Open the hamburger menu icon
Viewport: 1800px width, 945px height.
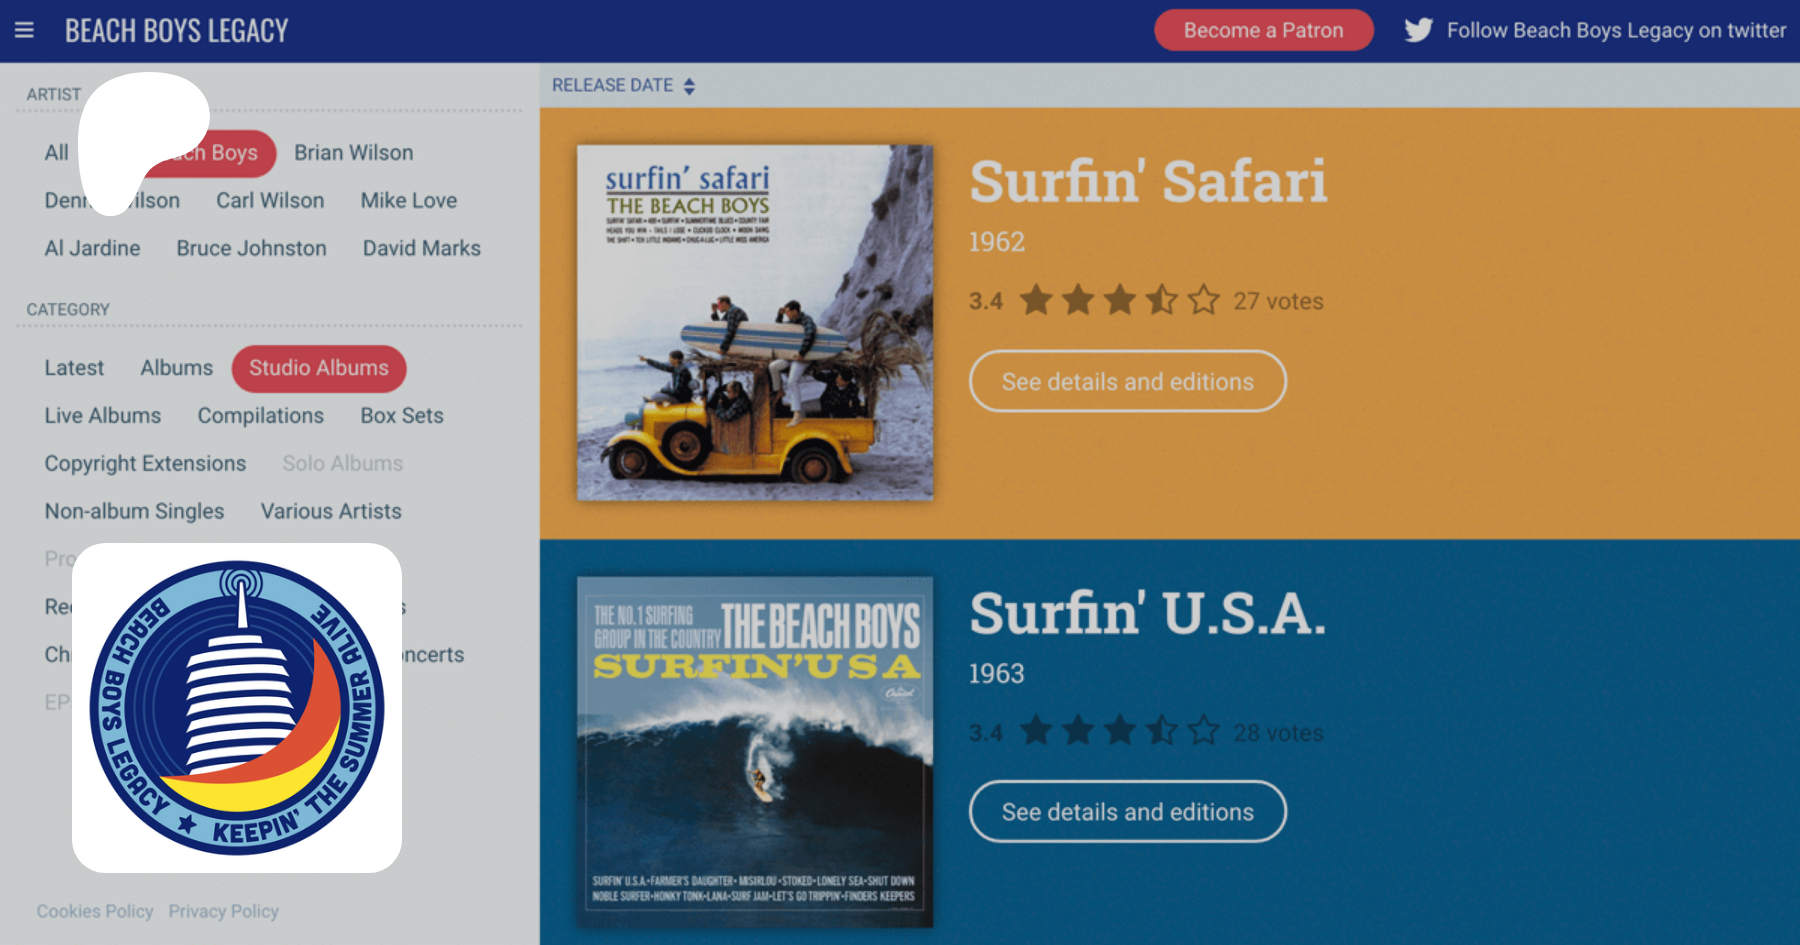24,30
